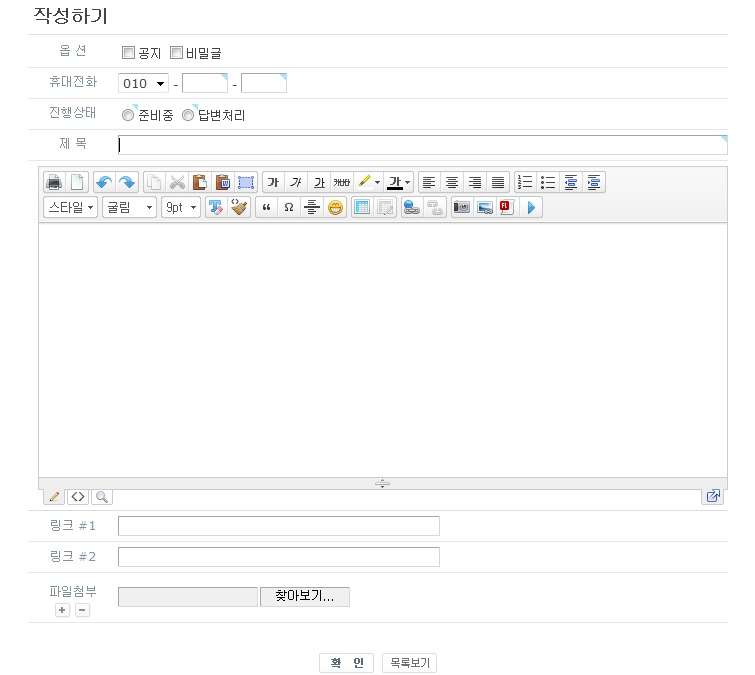
Task: Expand the 스타일 style dropdown
Action: 70,208
